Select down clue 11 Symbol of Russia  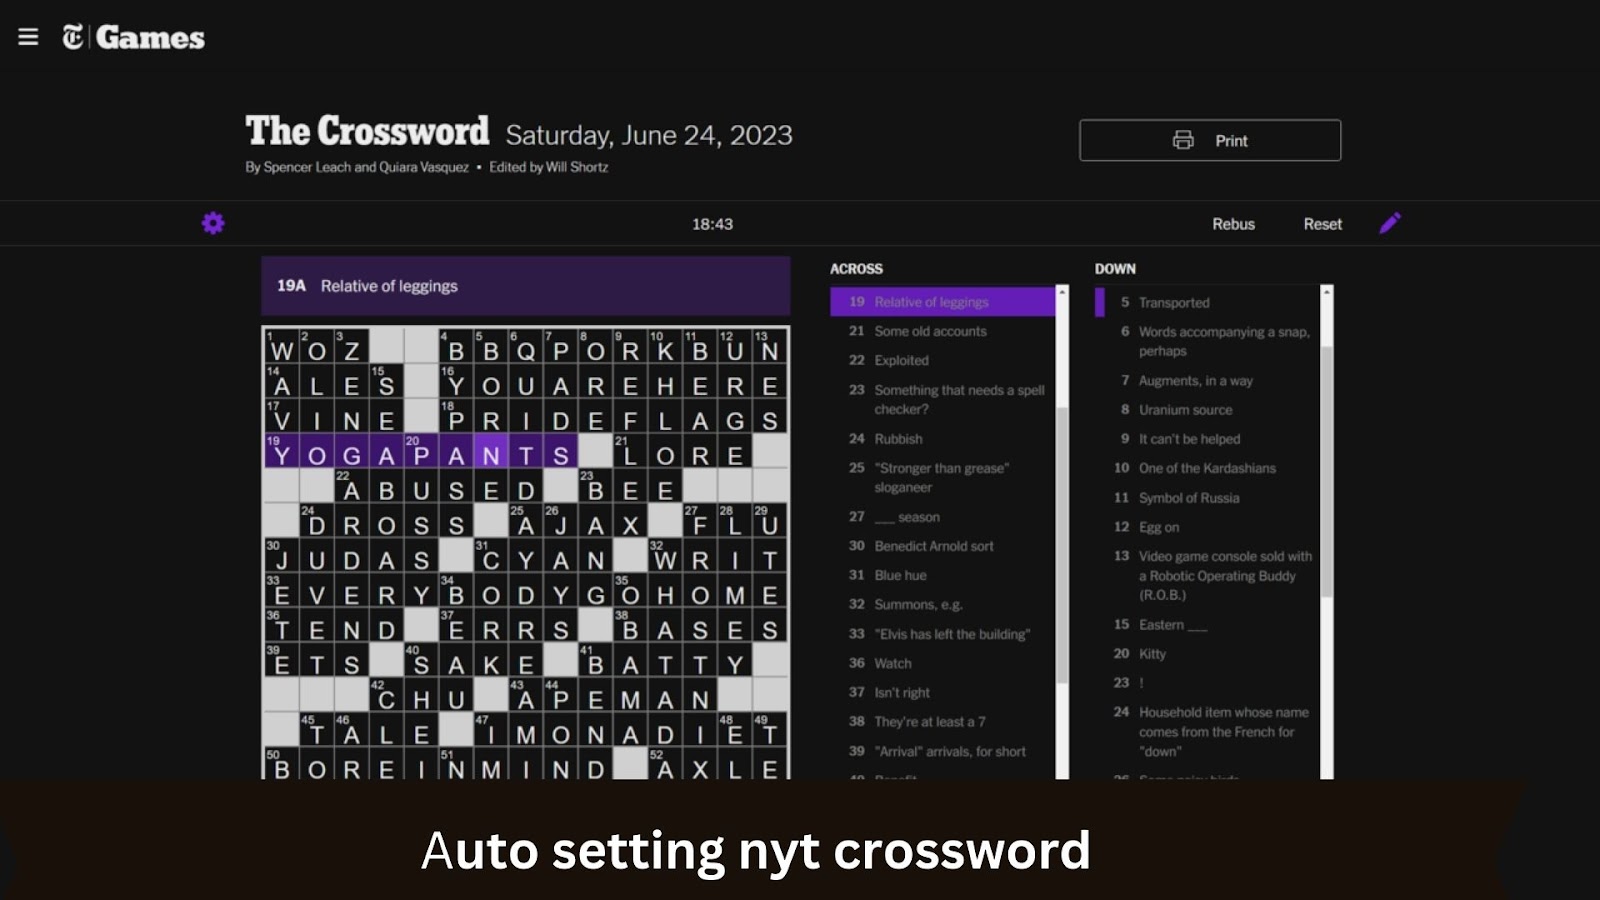pos(1207,497)
